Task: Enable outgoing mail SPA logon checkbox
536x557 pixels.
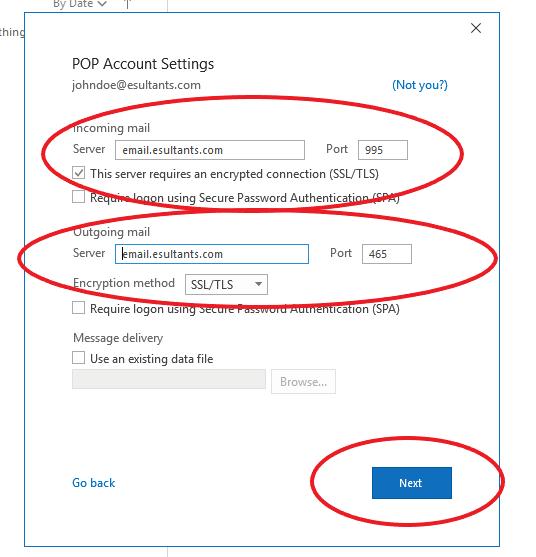Action: pyautogui.click(x=78, y=308)
